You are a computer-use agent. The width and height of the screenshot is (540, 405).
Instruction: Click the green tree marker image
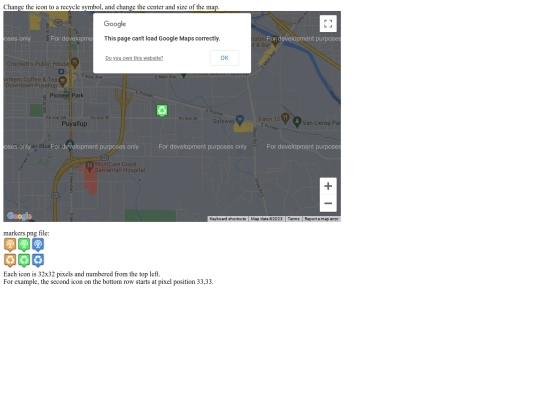[x=24, y=245]
